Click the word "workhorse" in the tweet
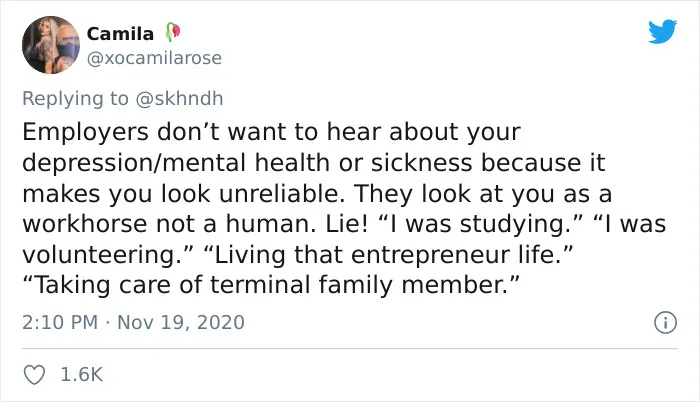The image size is (700, 402). (85, 223)
